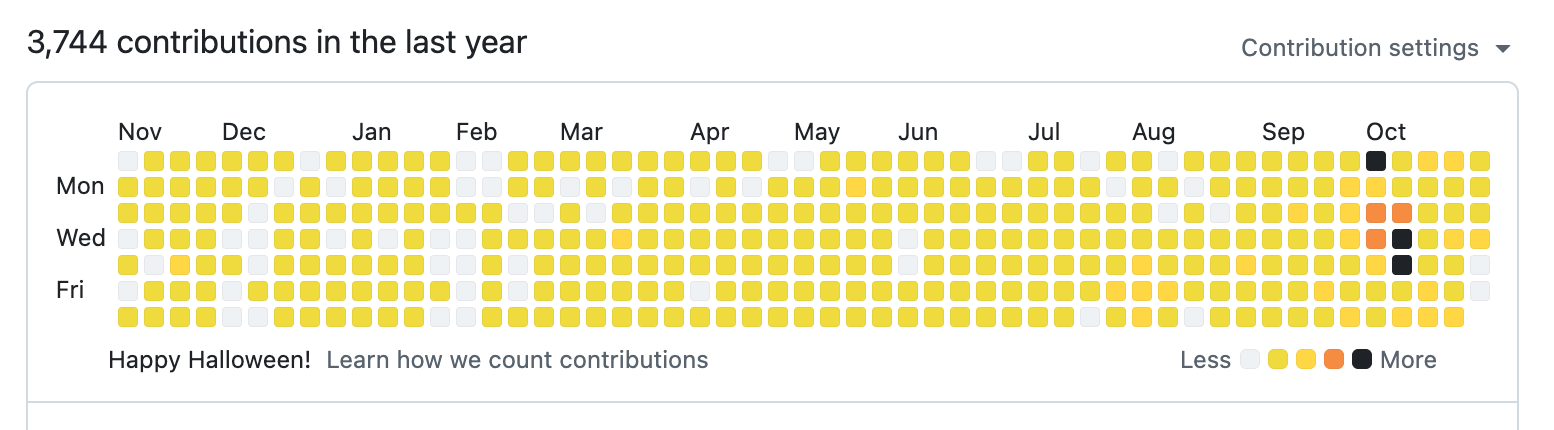The image size is (1554, 430).
Task: Click the black legend square next to More
Action: [x=1362, y=360]
